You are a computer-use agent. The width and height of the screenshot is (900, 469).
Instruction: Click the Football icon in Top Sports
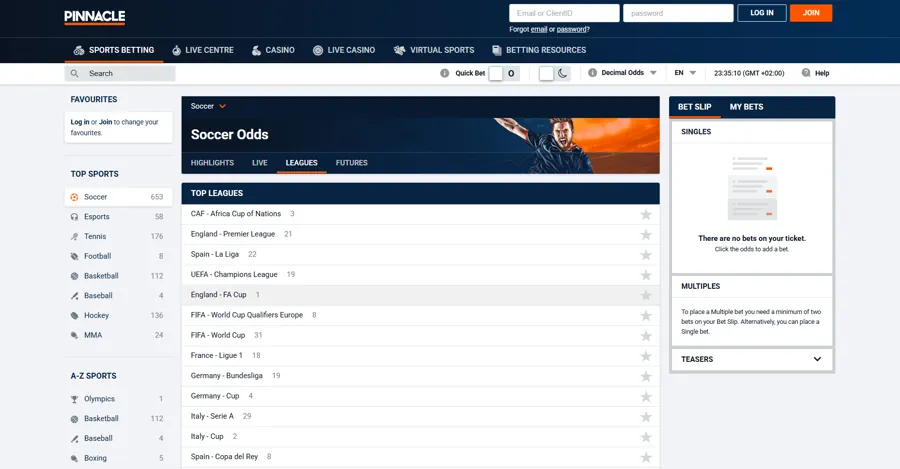click(75, 256)
